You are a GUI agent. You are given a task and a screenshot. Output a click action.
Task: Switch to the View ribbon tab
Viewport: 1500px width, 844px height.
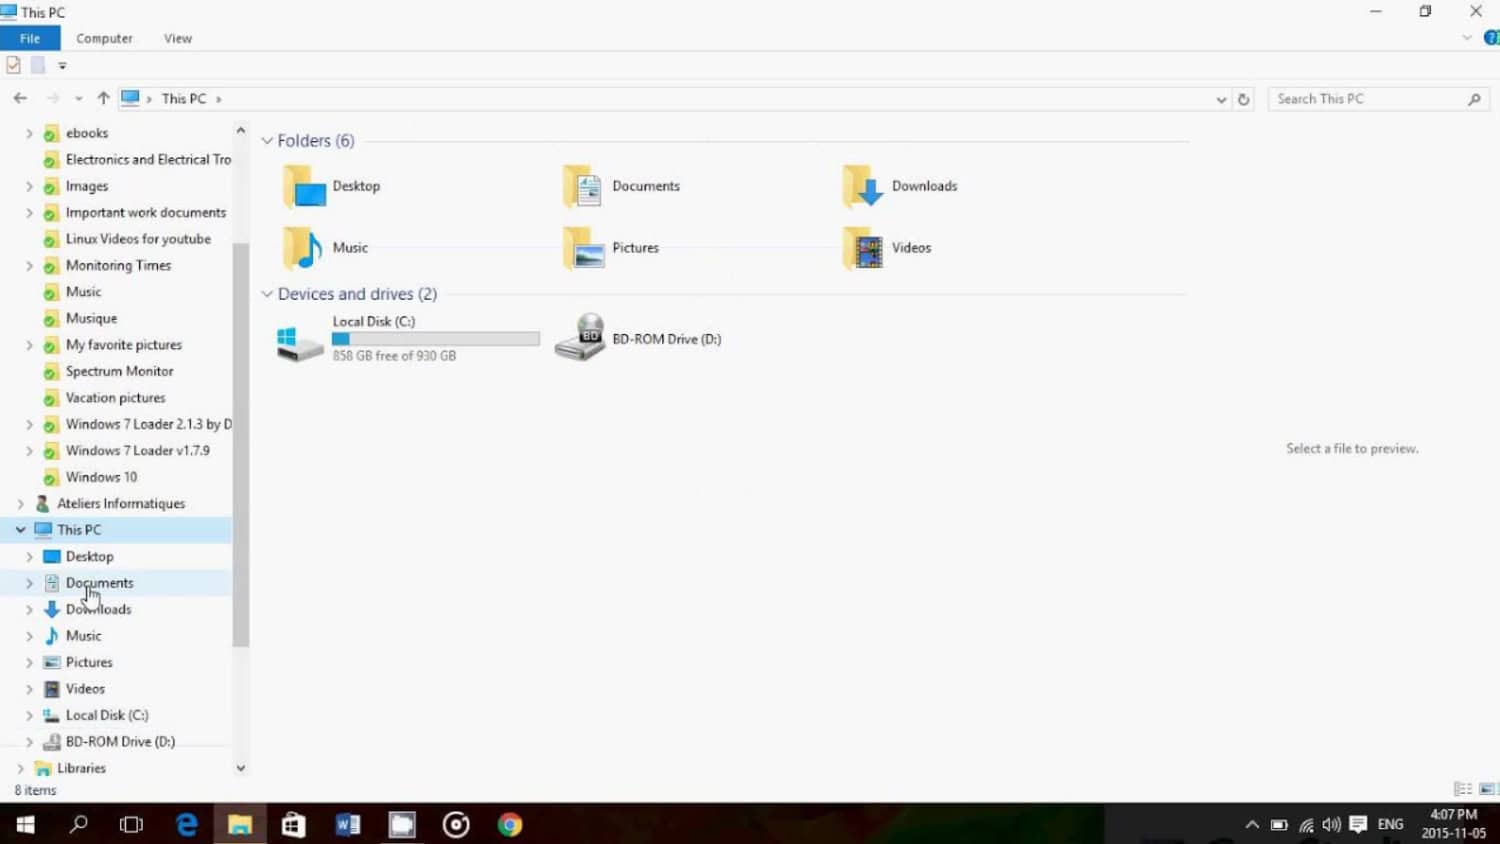[178, 38]
